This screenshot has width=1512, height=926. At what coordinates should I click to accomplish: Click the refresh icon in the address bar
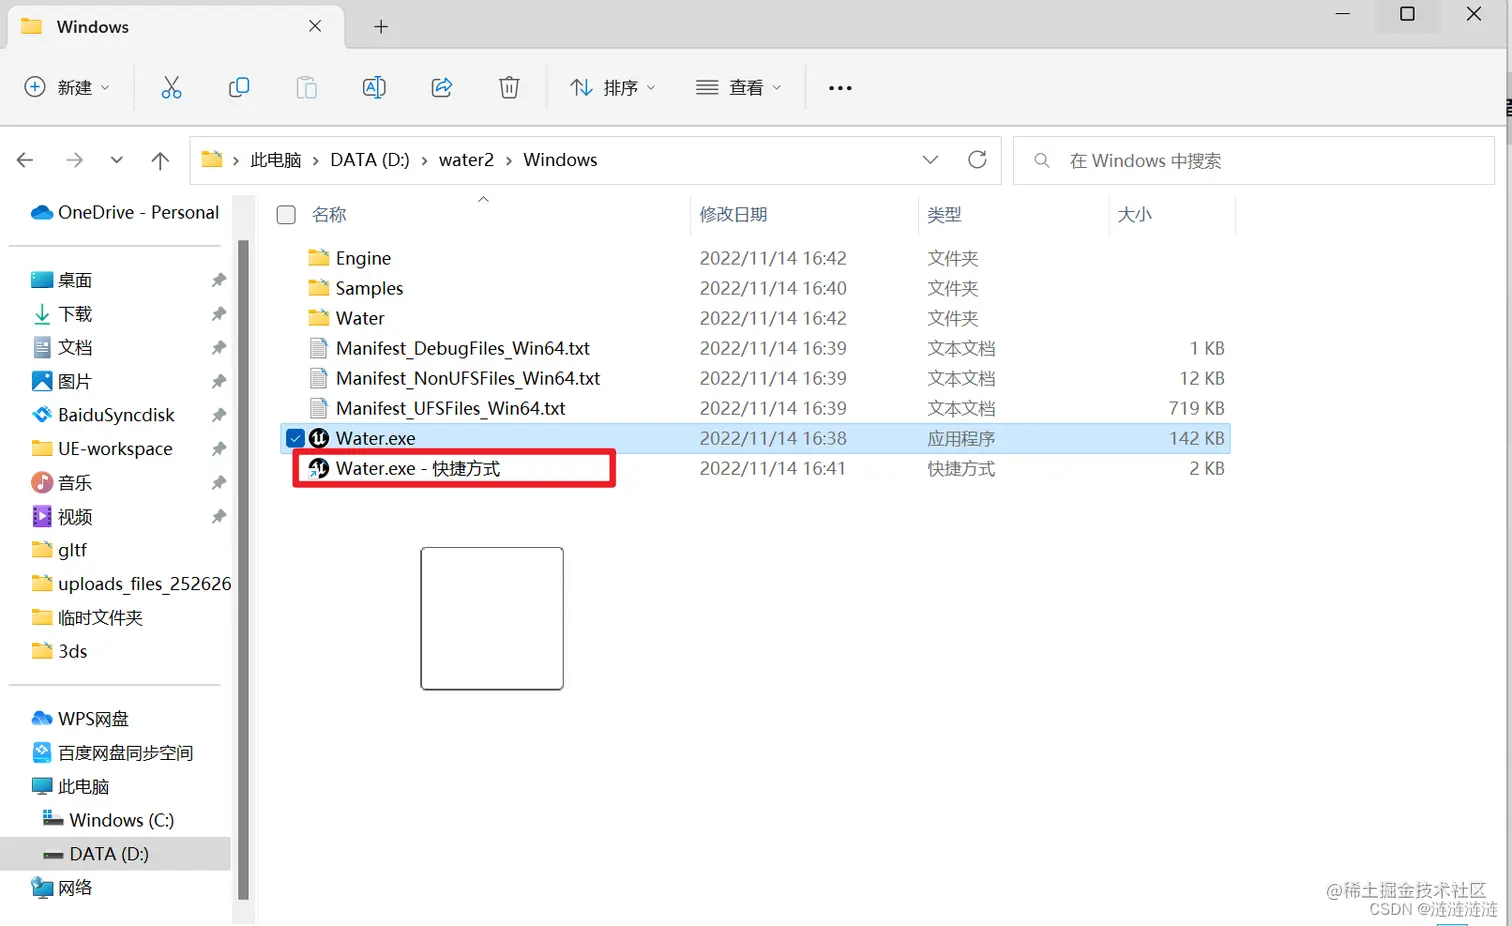click(x=977, y=159)
